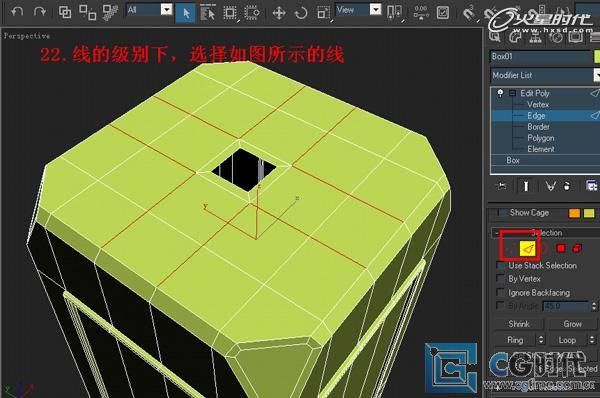Choose the Rectangular Selection Region tool
Screen dimensions: 600x398
230,13
